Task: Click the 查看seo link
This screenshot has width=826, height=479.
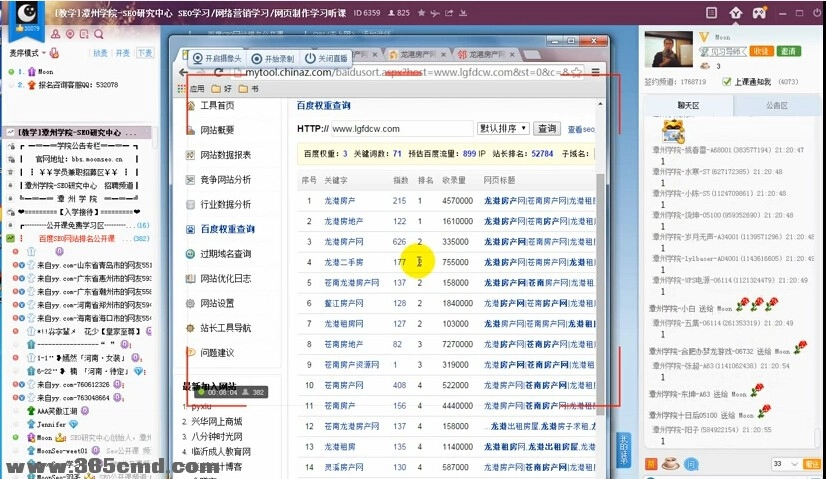Action: (581, 129)
